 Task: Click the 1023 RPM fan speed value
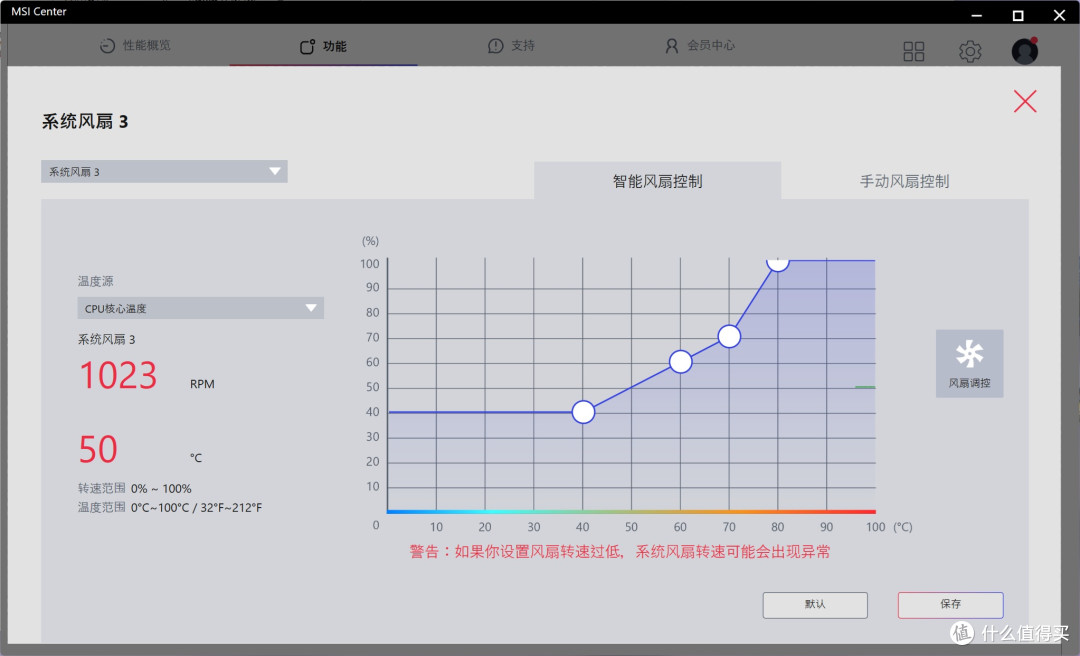pos(118,376)
